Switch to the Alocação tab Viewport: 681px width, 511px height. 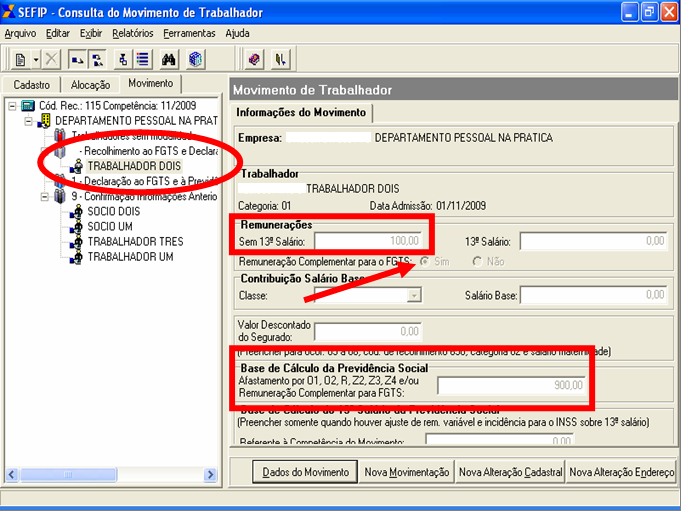90,85
